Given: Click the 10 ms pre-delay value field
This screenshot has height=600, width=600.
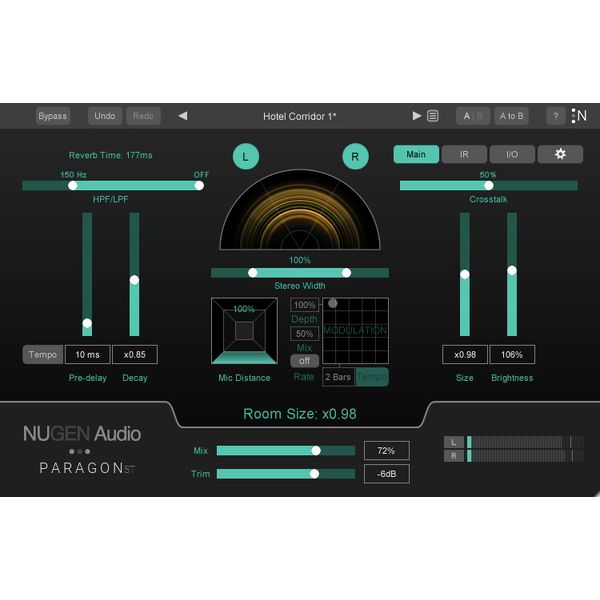Looking at the screenshot, I should coord(88,355).
